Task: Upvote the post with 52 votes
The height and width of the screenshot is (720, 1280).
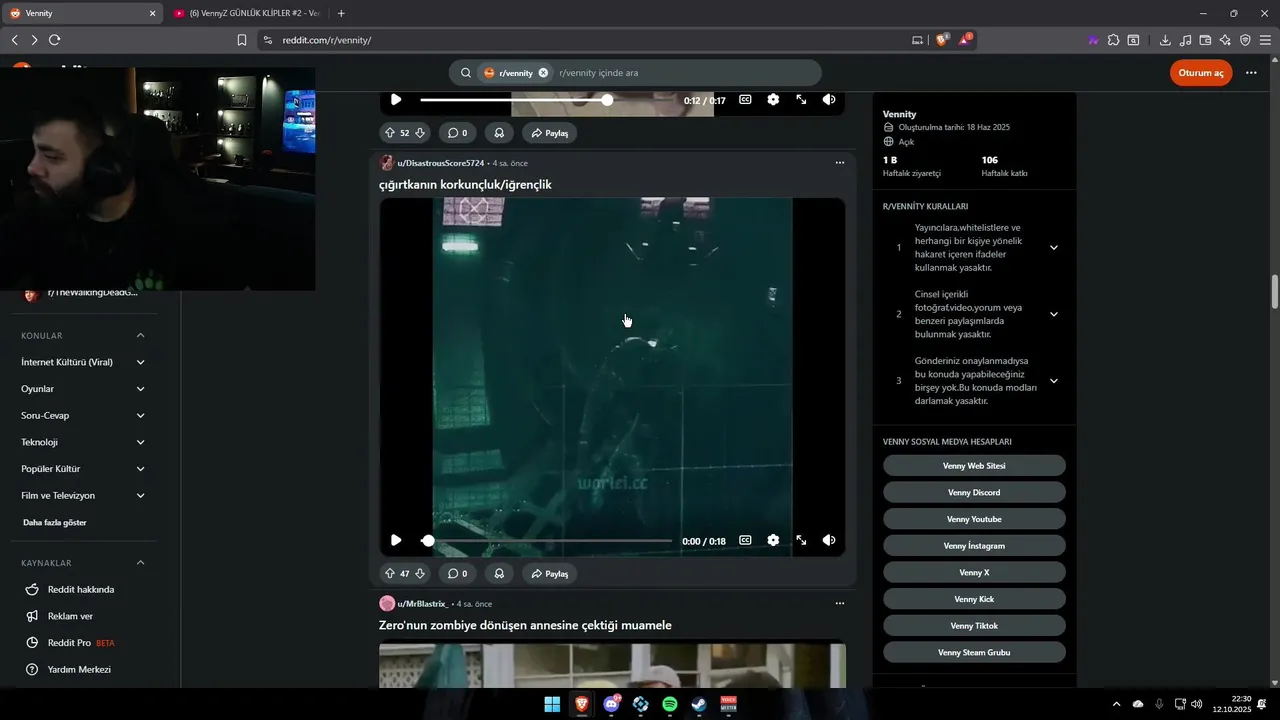Action: [390, 133]
